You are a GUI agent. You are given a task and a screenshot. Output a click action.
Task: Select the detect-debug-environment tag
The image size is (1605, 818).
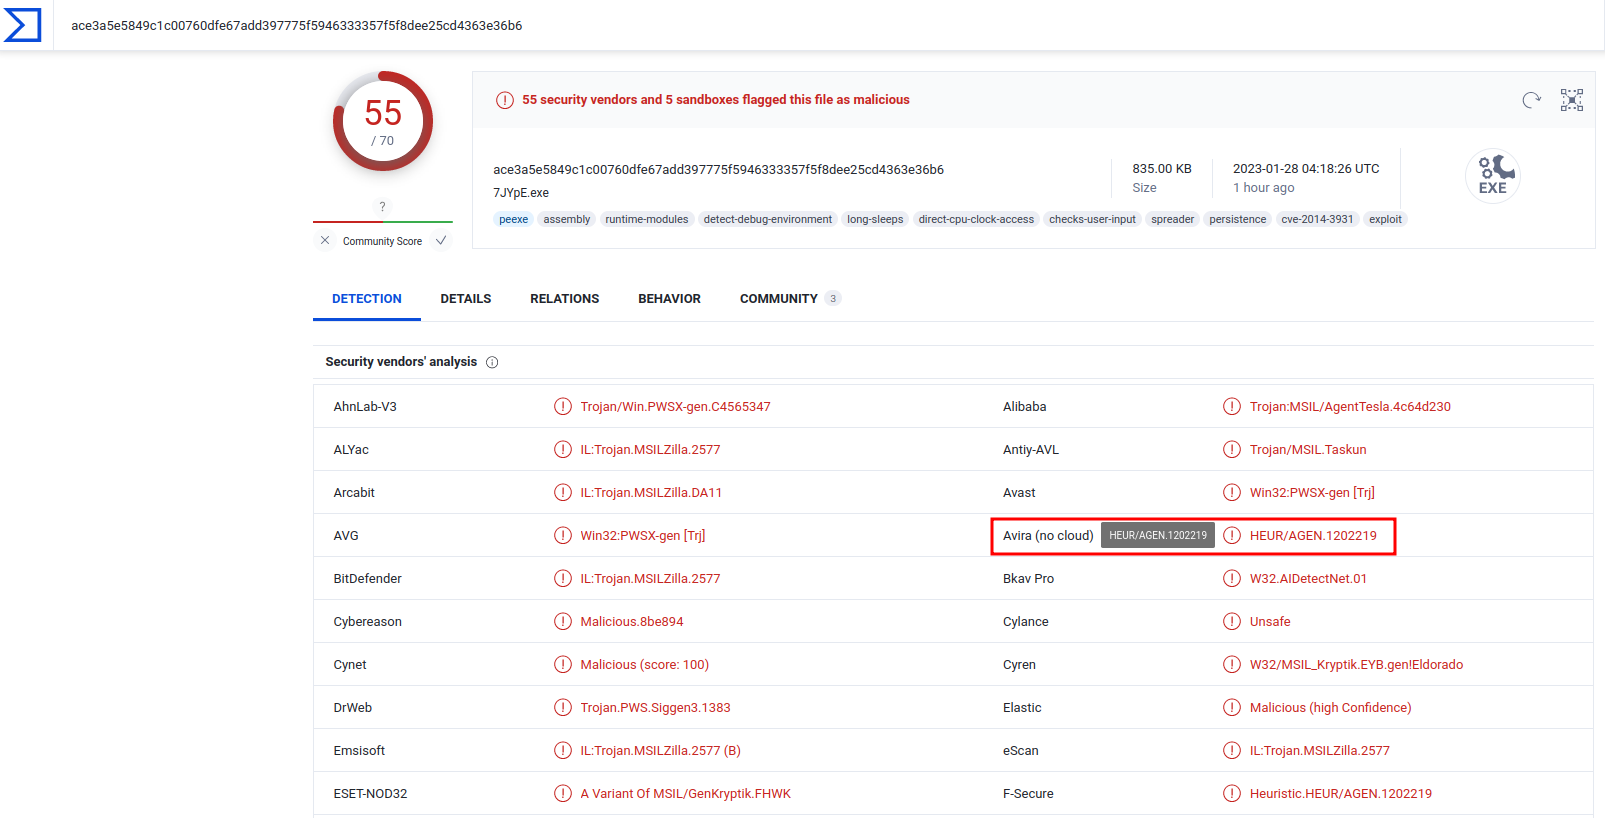pos(768,219)
